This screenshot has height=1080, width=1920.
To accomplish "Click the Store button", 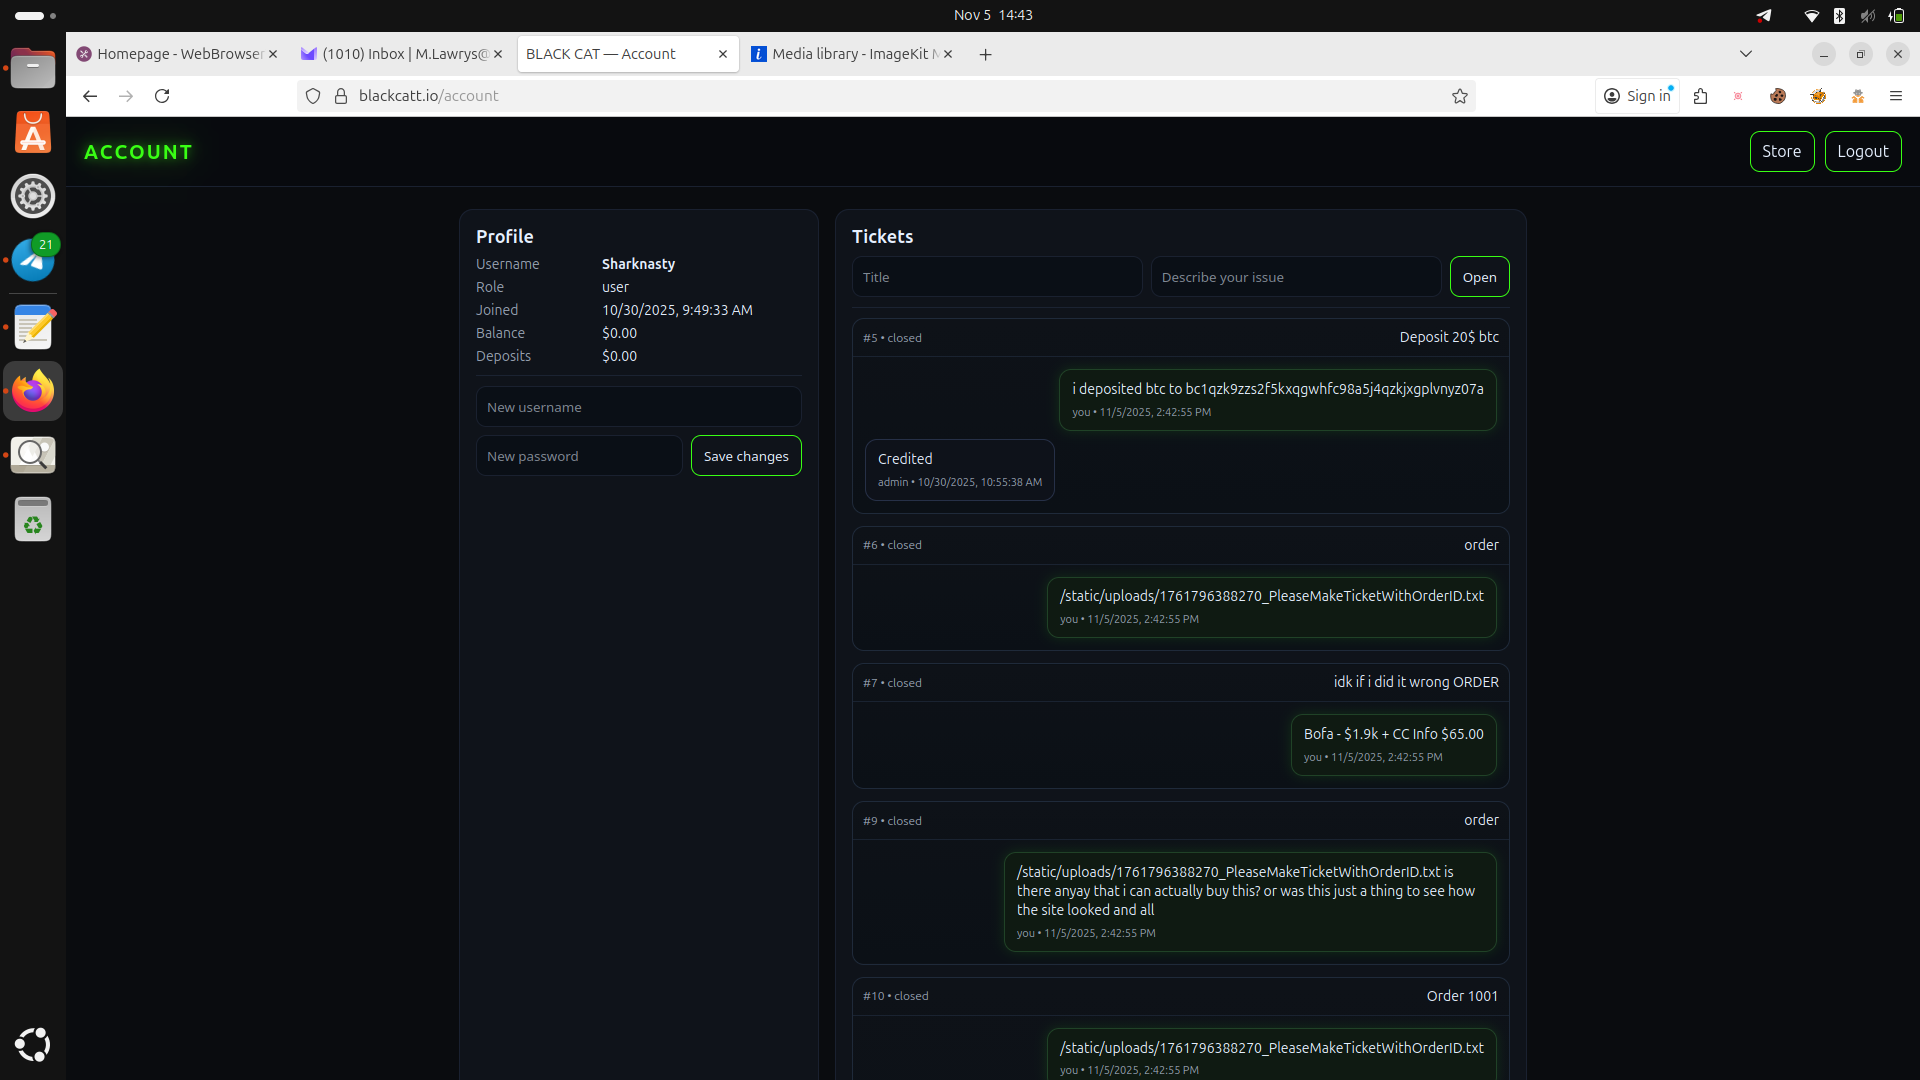I will [x=1781, y=151].
